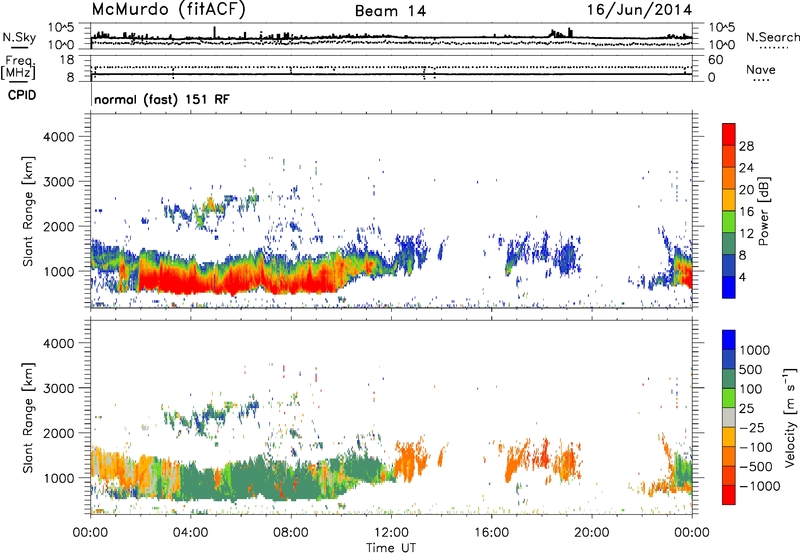Pick the bright blue bottom power colorbar segment

(729, 287)
